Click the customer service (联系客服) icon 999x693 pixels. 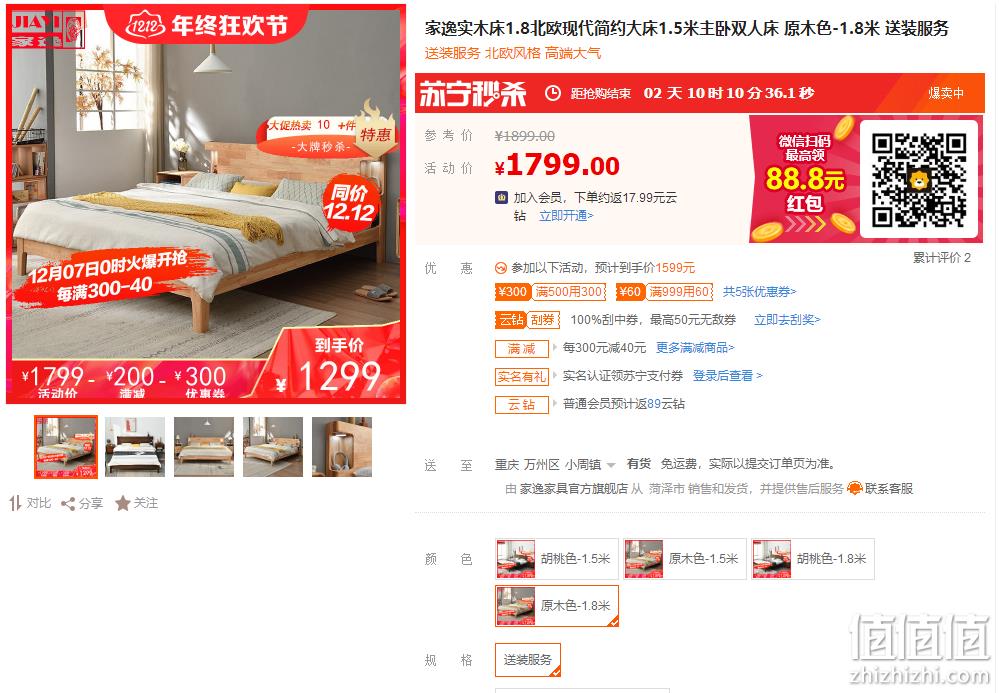[x=854, y=489]
